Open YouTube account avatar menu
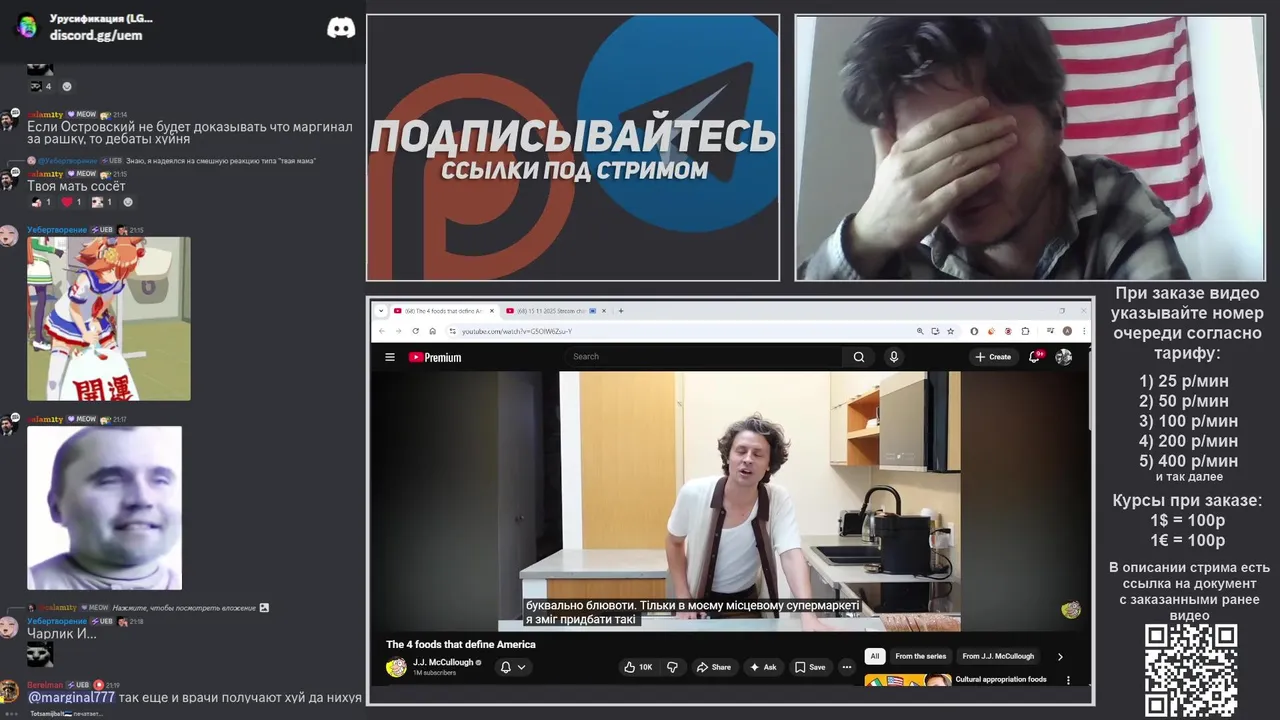 [1064, 357]
